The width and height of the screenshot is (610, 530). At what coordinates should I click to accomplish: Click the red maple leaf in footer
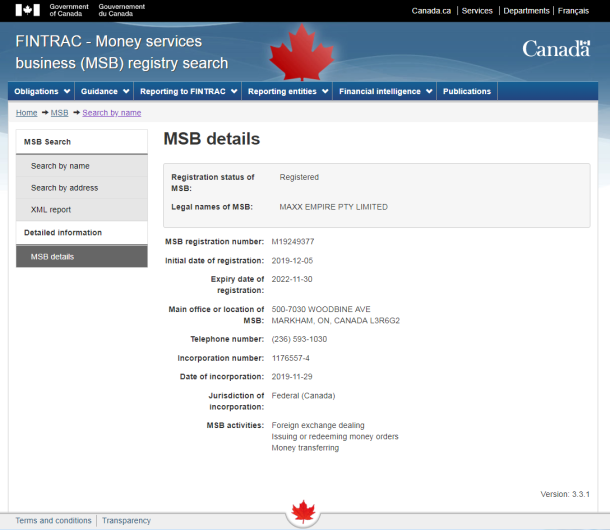[303, 512]
